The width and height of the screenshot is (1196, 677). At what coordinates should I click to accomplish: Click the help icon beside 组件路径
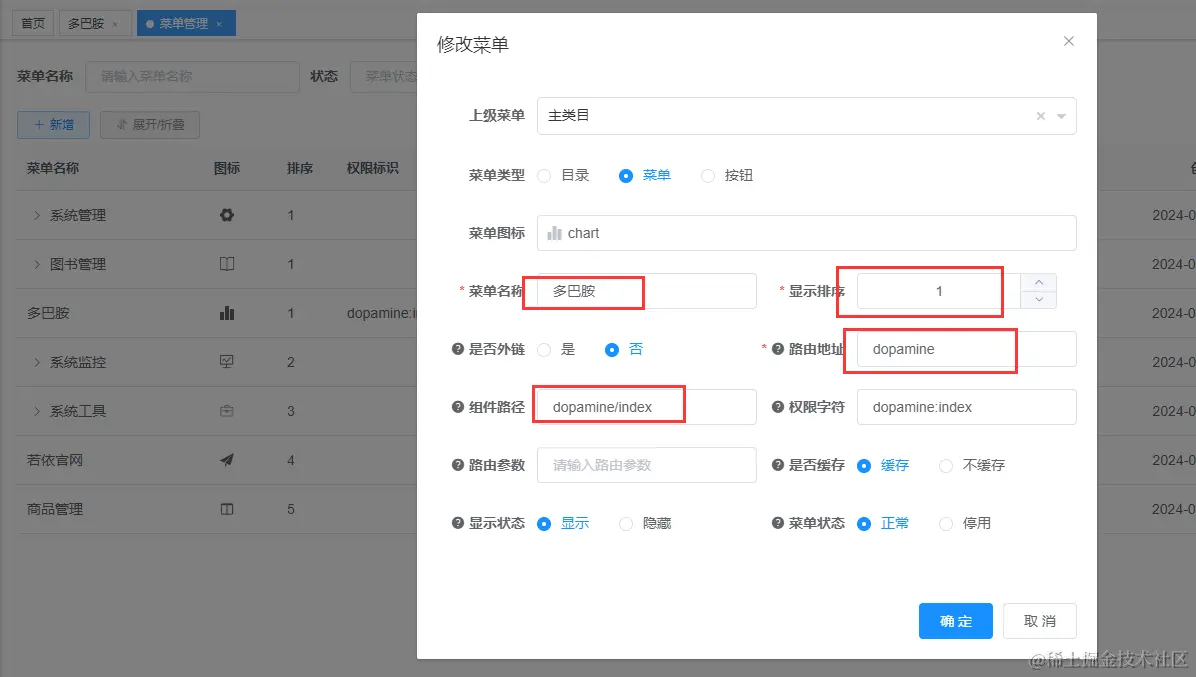point(458,407)
